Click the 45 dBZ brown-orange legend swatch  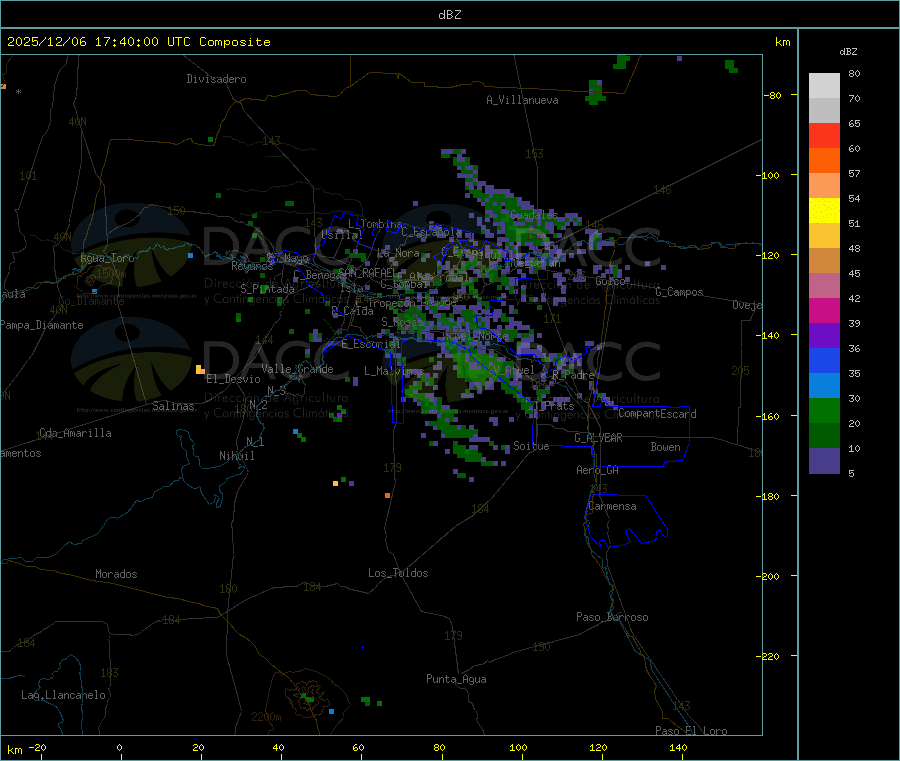click(824, 261)
